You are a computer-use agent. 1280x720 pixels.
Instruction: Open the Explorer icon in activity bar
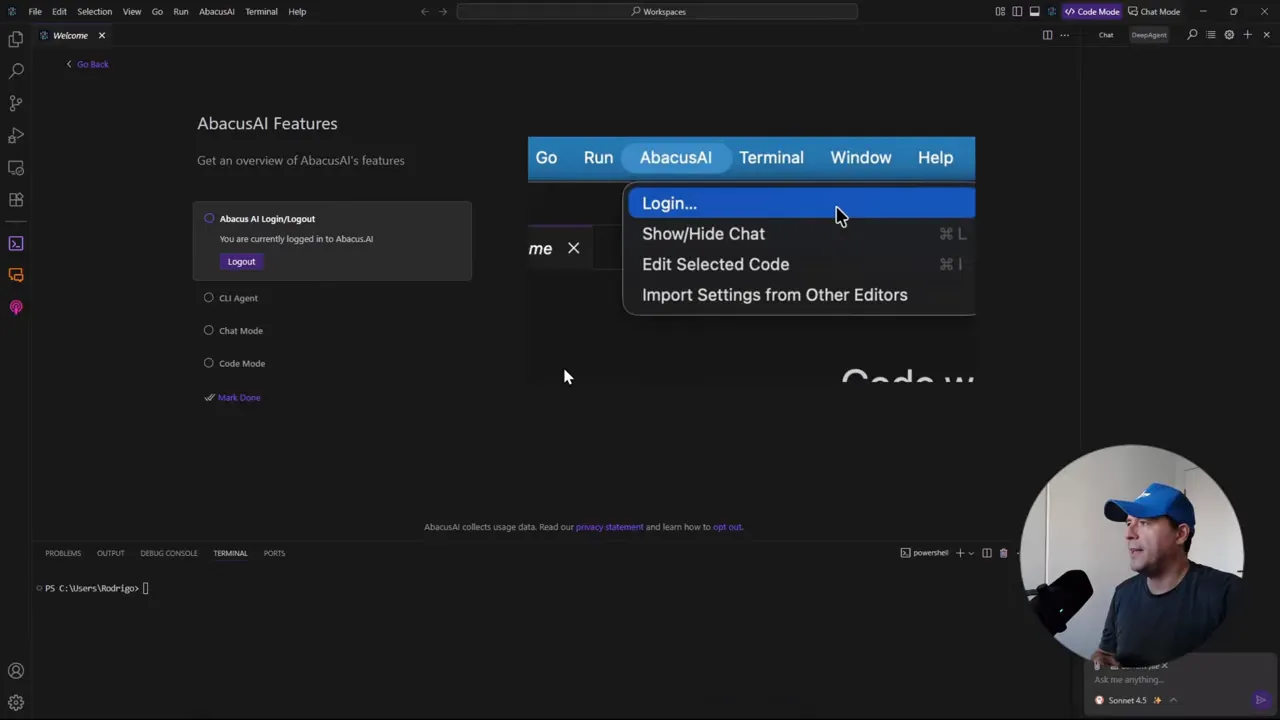16,39
